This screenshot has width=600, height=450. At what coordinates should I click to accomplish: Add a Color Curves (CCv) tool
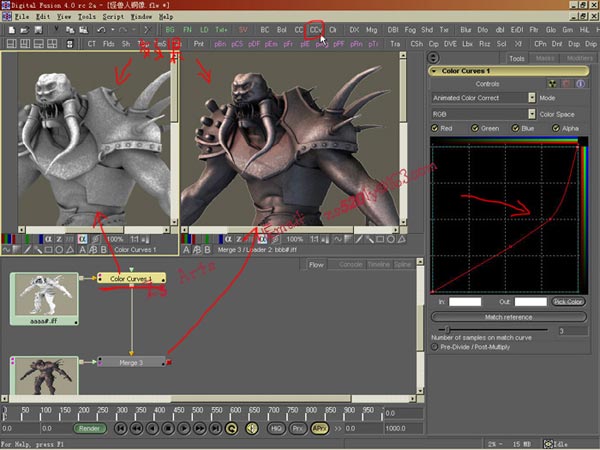click(x=316, y=30)
